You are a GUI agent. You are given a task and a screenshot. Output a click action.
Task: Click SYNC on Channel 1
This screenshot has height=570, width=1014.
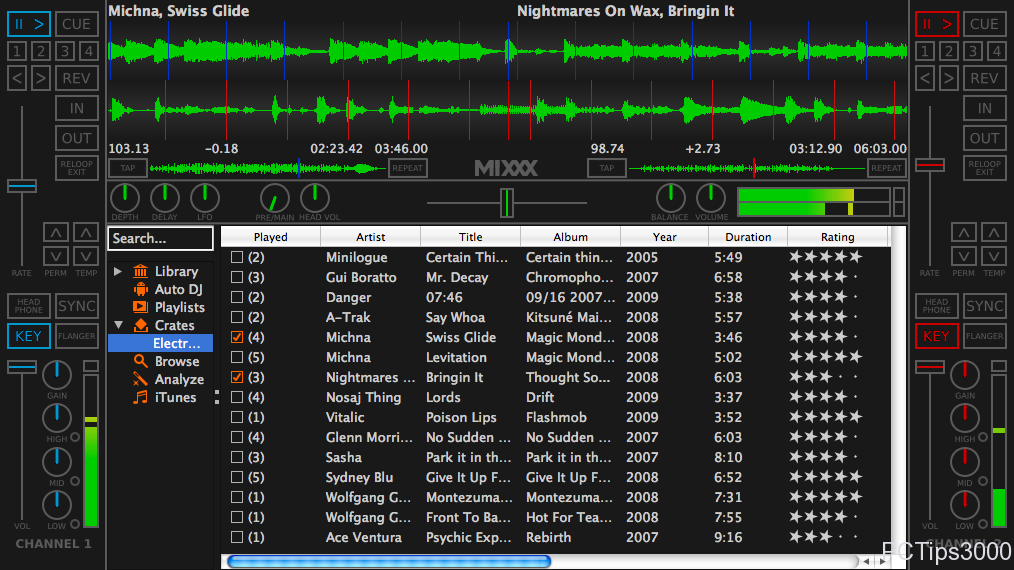tap(76, 305)
